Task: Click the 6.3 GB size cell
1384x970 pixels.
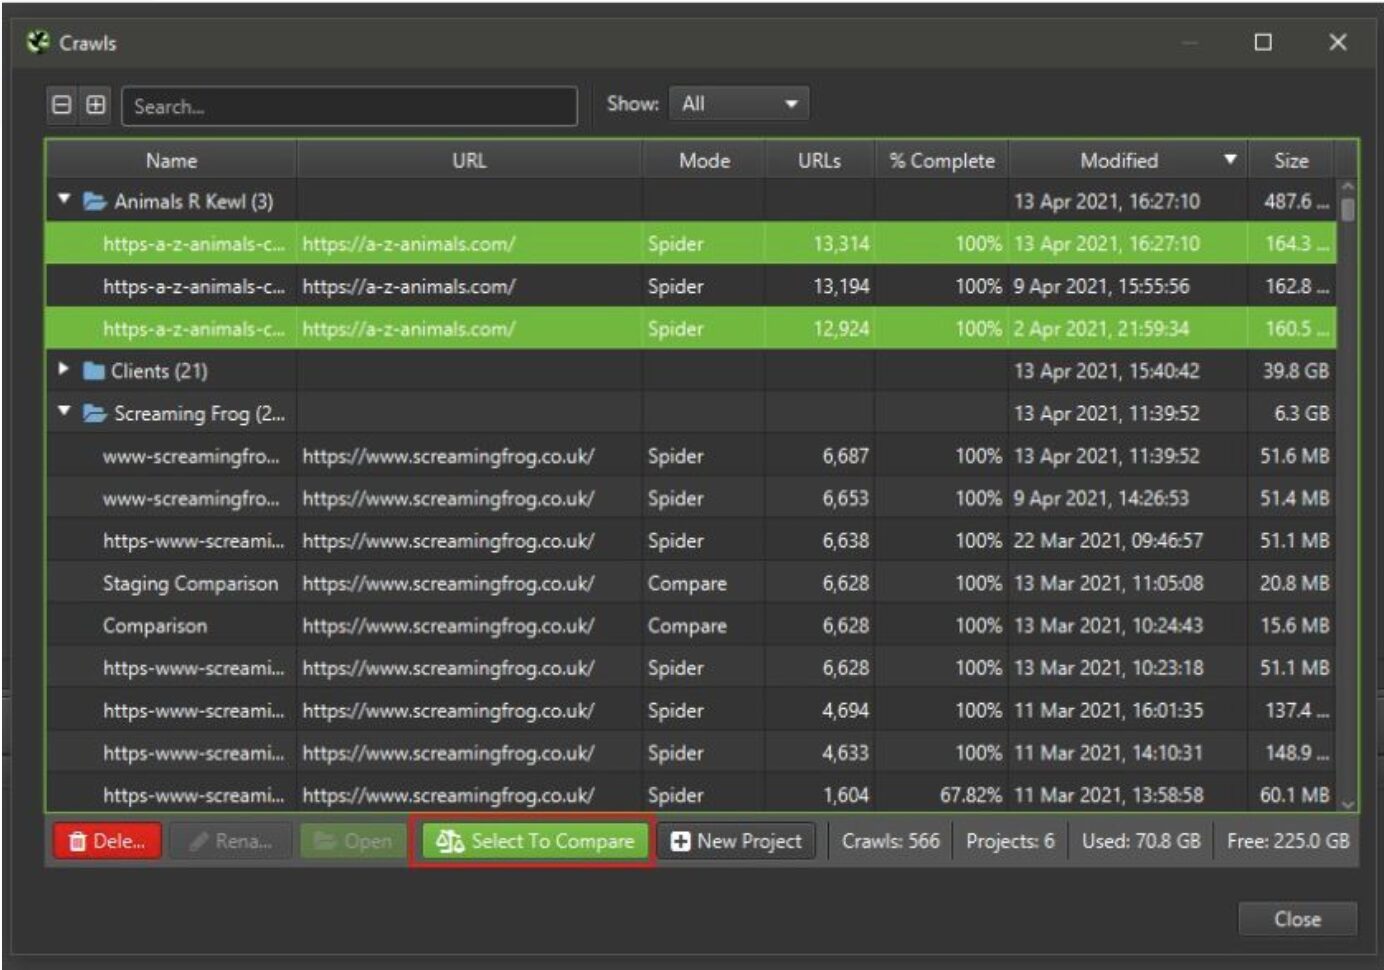Action: point(1301,413)
